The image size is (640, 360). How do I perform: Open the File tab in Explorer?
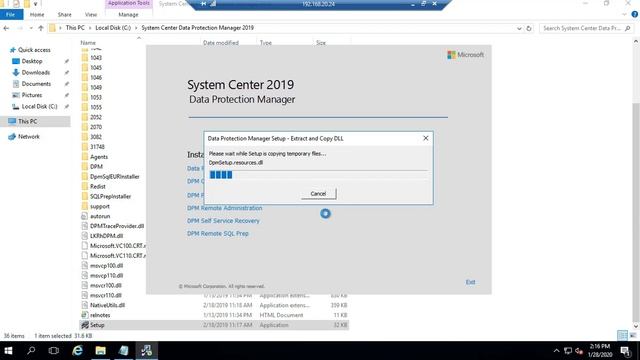point(11,14)
